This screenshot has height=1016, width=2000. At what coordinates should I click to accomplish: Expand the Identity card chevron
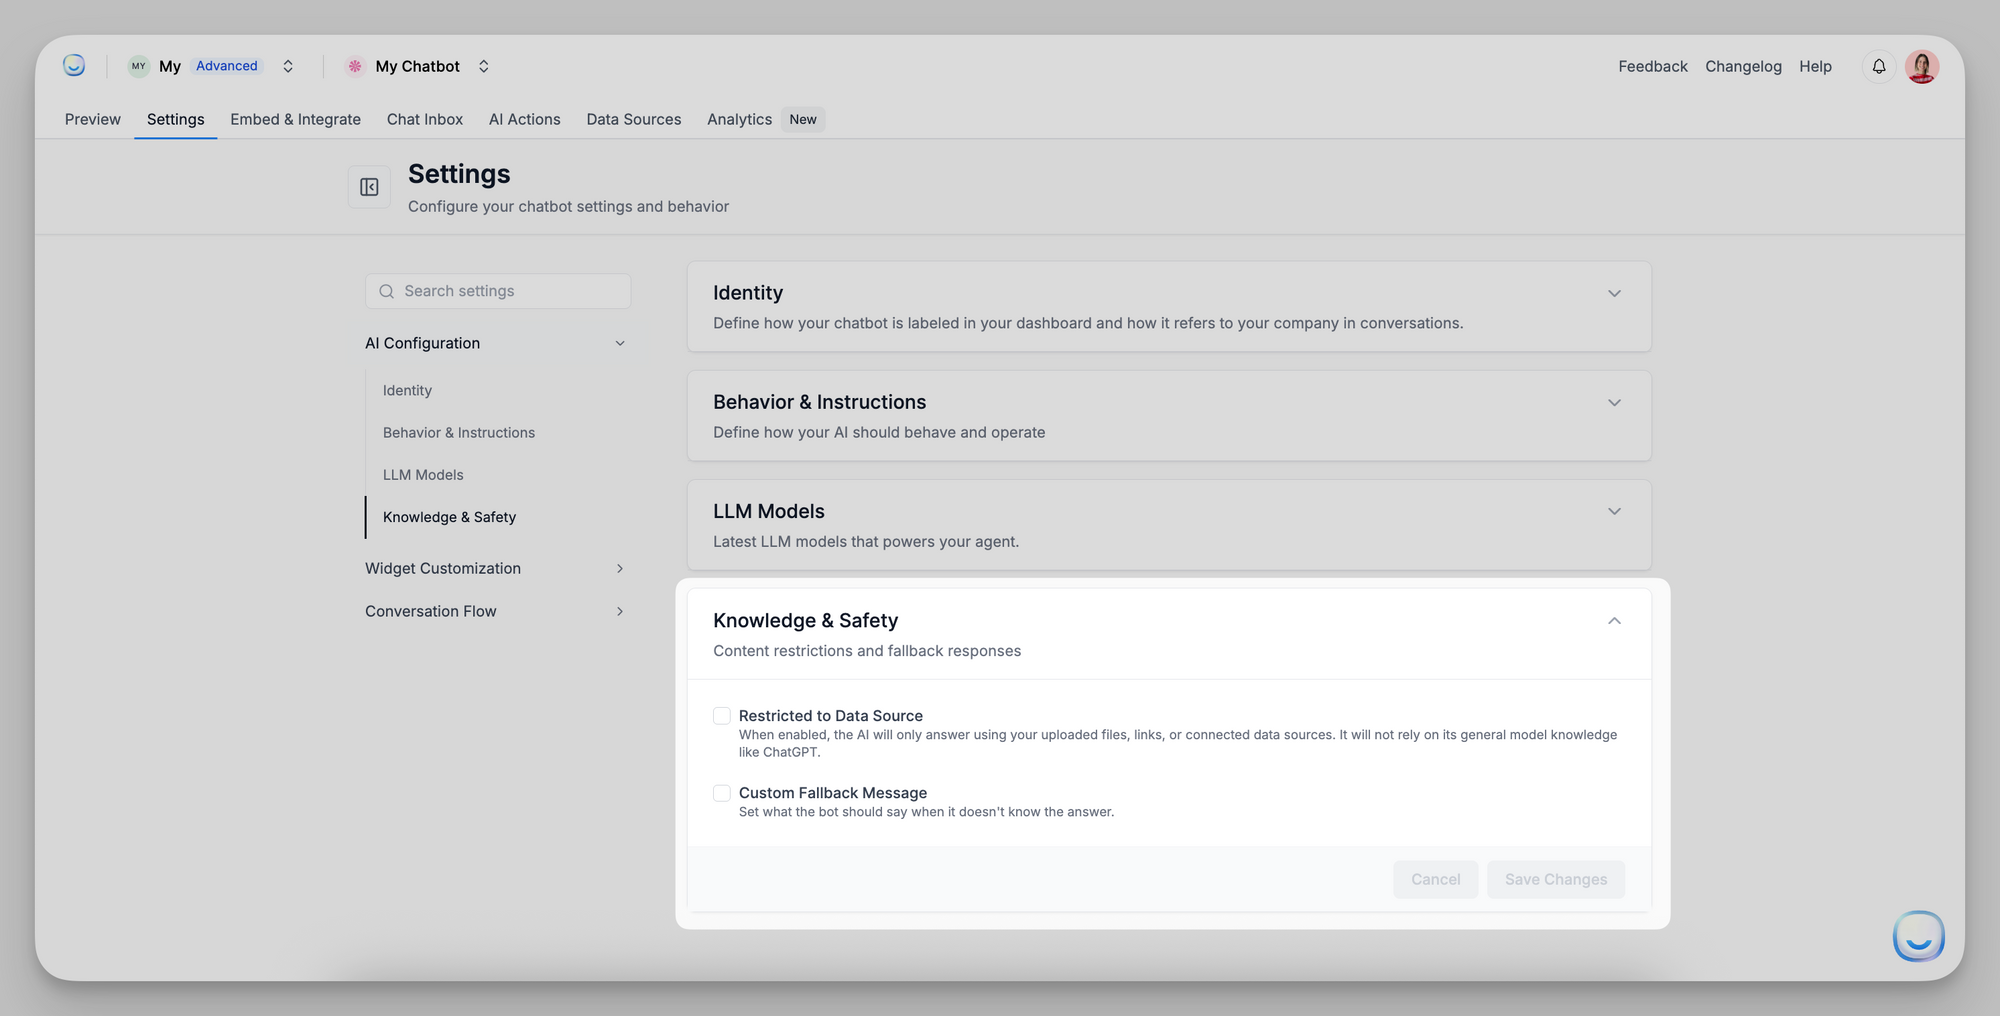pos(1614,293)
